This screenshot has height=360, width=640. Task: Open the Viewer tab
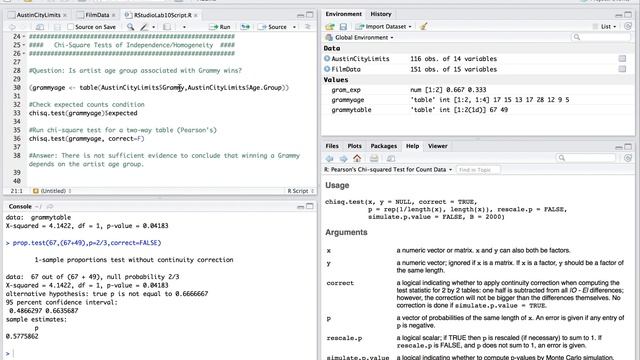(438, 146)
